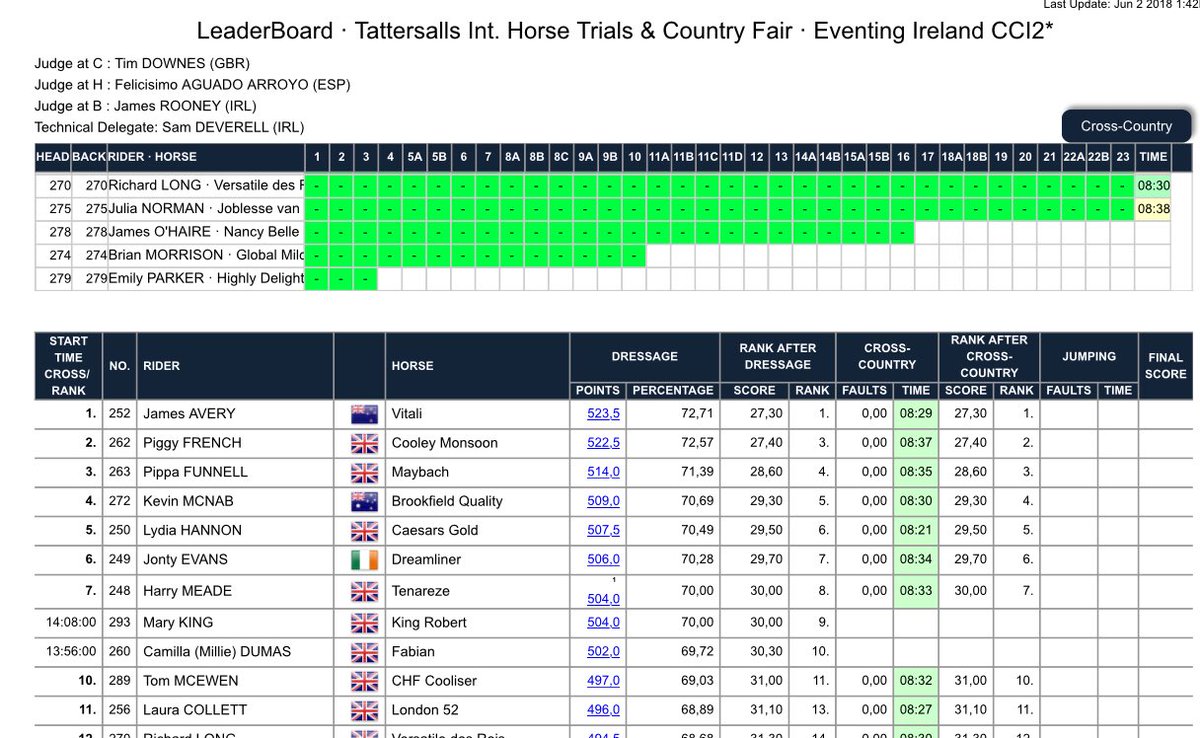Open dressage points link 509,0
This screenshot has width=1200, height=738.
603,501
